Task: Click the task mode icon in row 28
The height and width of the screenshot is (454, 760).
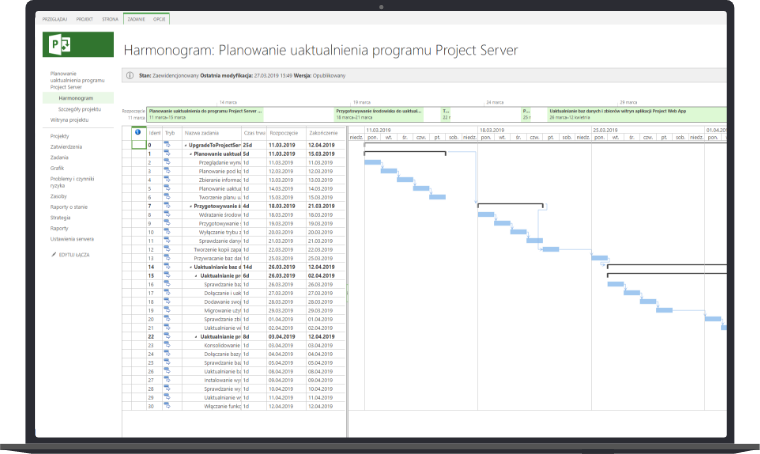Action: [167, 389]
